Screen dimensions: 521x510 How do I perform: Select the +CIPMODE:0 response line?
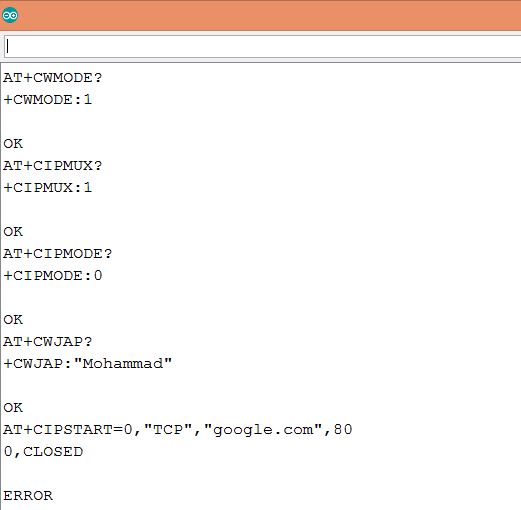pyautogui.click(x=53, y=276)
